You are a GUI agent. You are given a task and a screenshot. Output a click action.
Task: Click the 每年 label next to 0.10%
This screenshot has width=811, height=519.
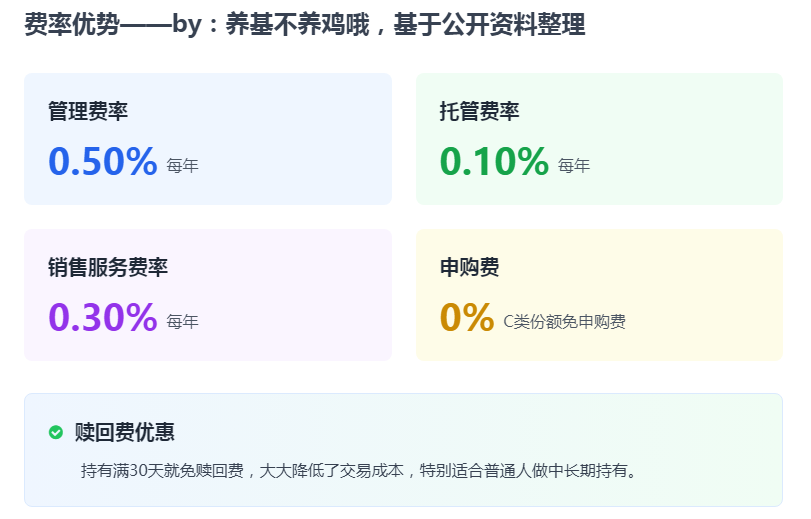tap(574, 166)
